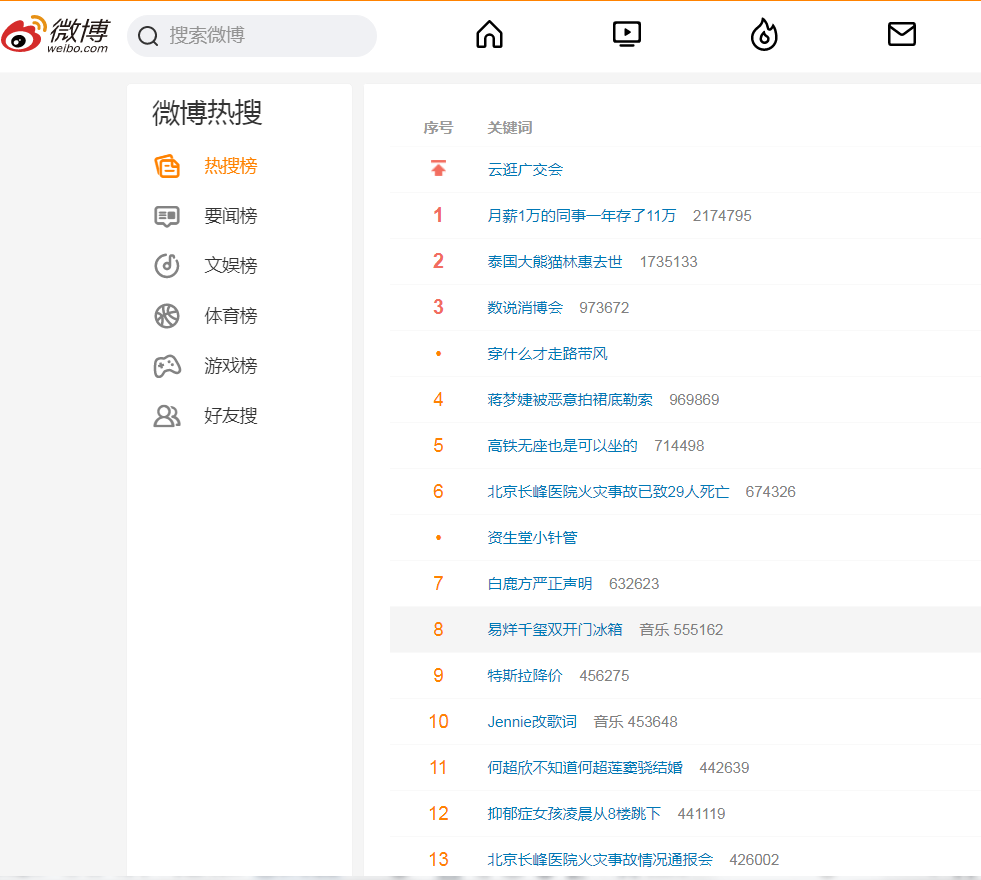Open the hot flame icon

point(764,34)
